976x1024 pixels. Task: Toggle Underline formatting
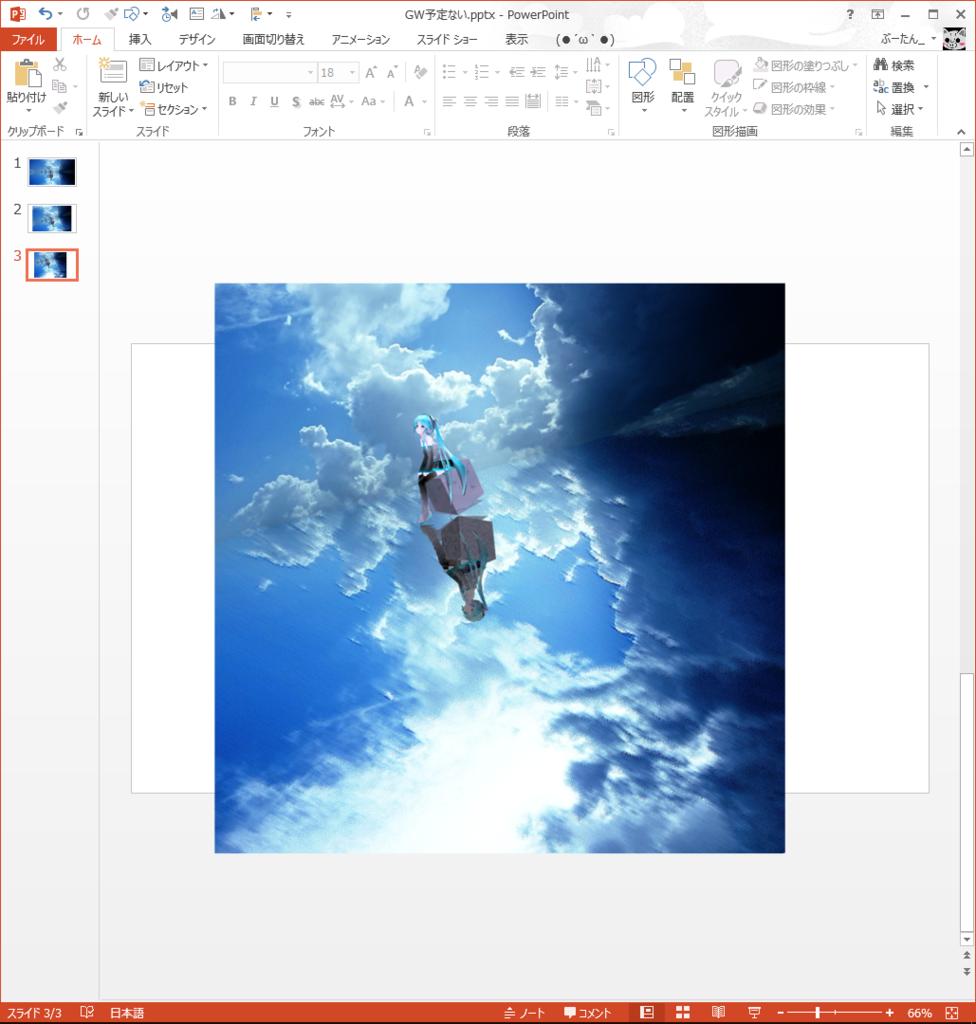click(274, 101)
